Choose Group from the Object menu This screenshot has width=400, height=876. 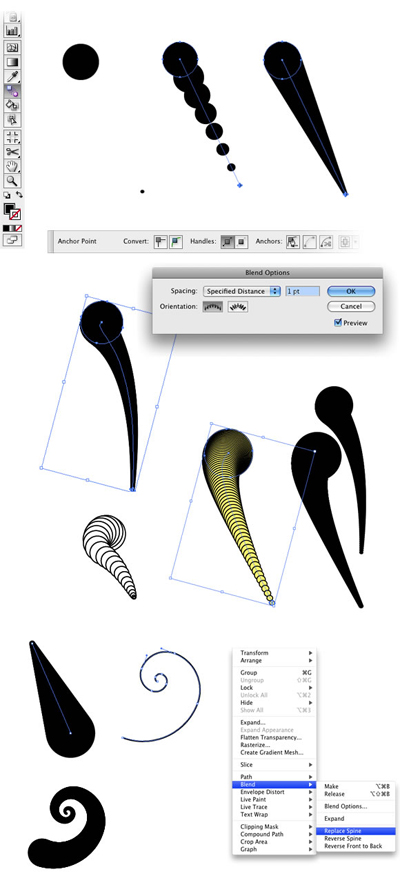(x=274, y=673)
